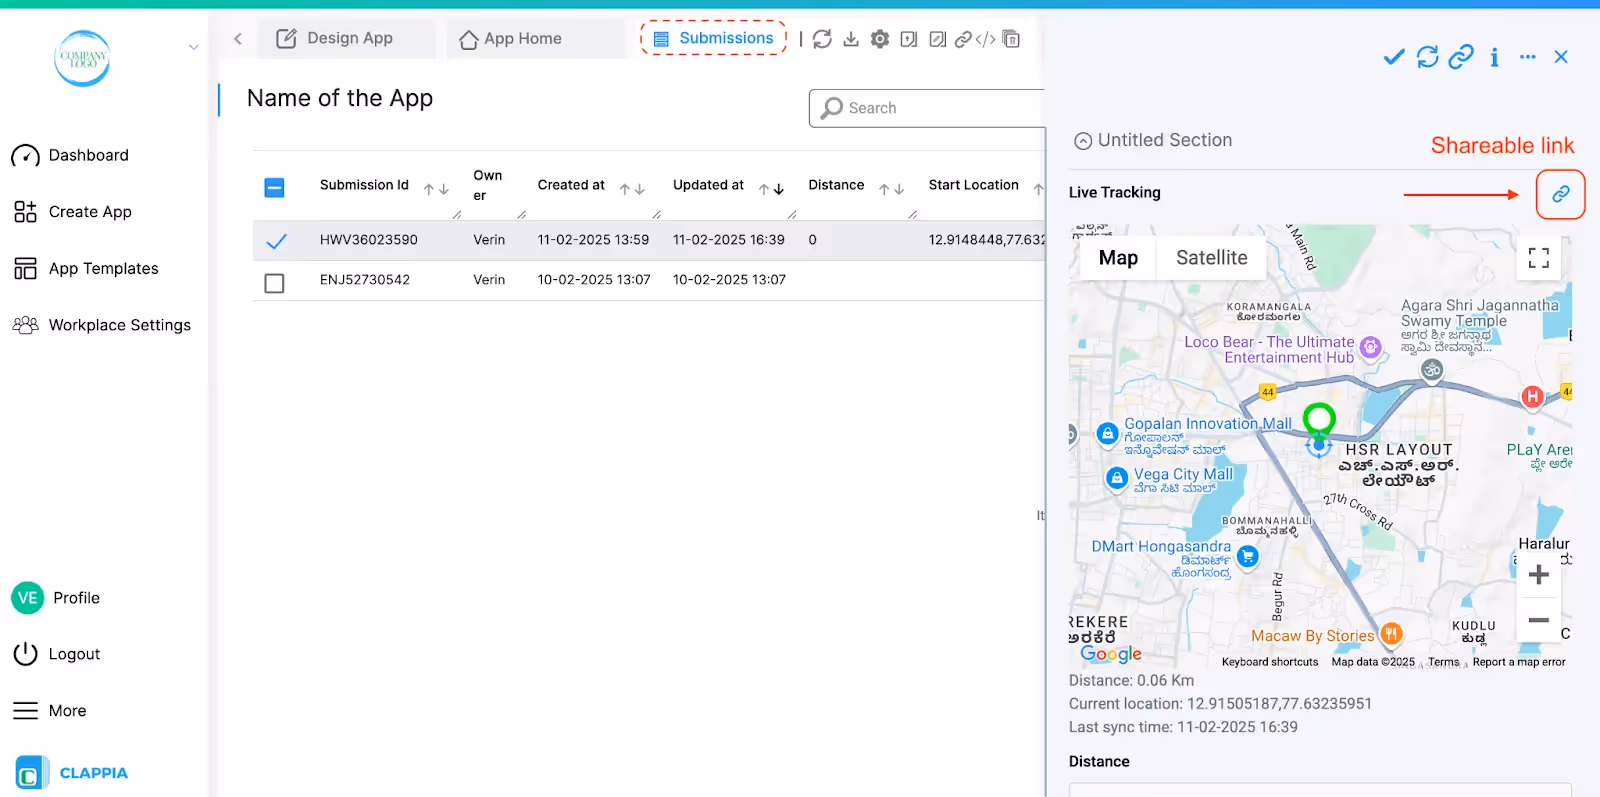This screenshot has width=1600, height=797.
Task: Click the back chevron beside Design App
Action: [x=238, y=39]
